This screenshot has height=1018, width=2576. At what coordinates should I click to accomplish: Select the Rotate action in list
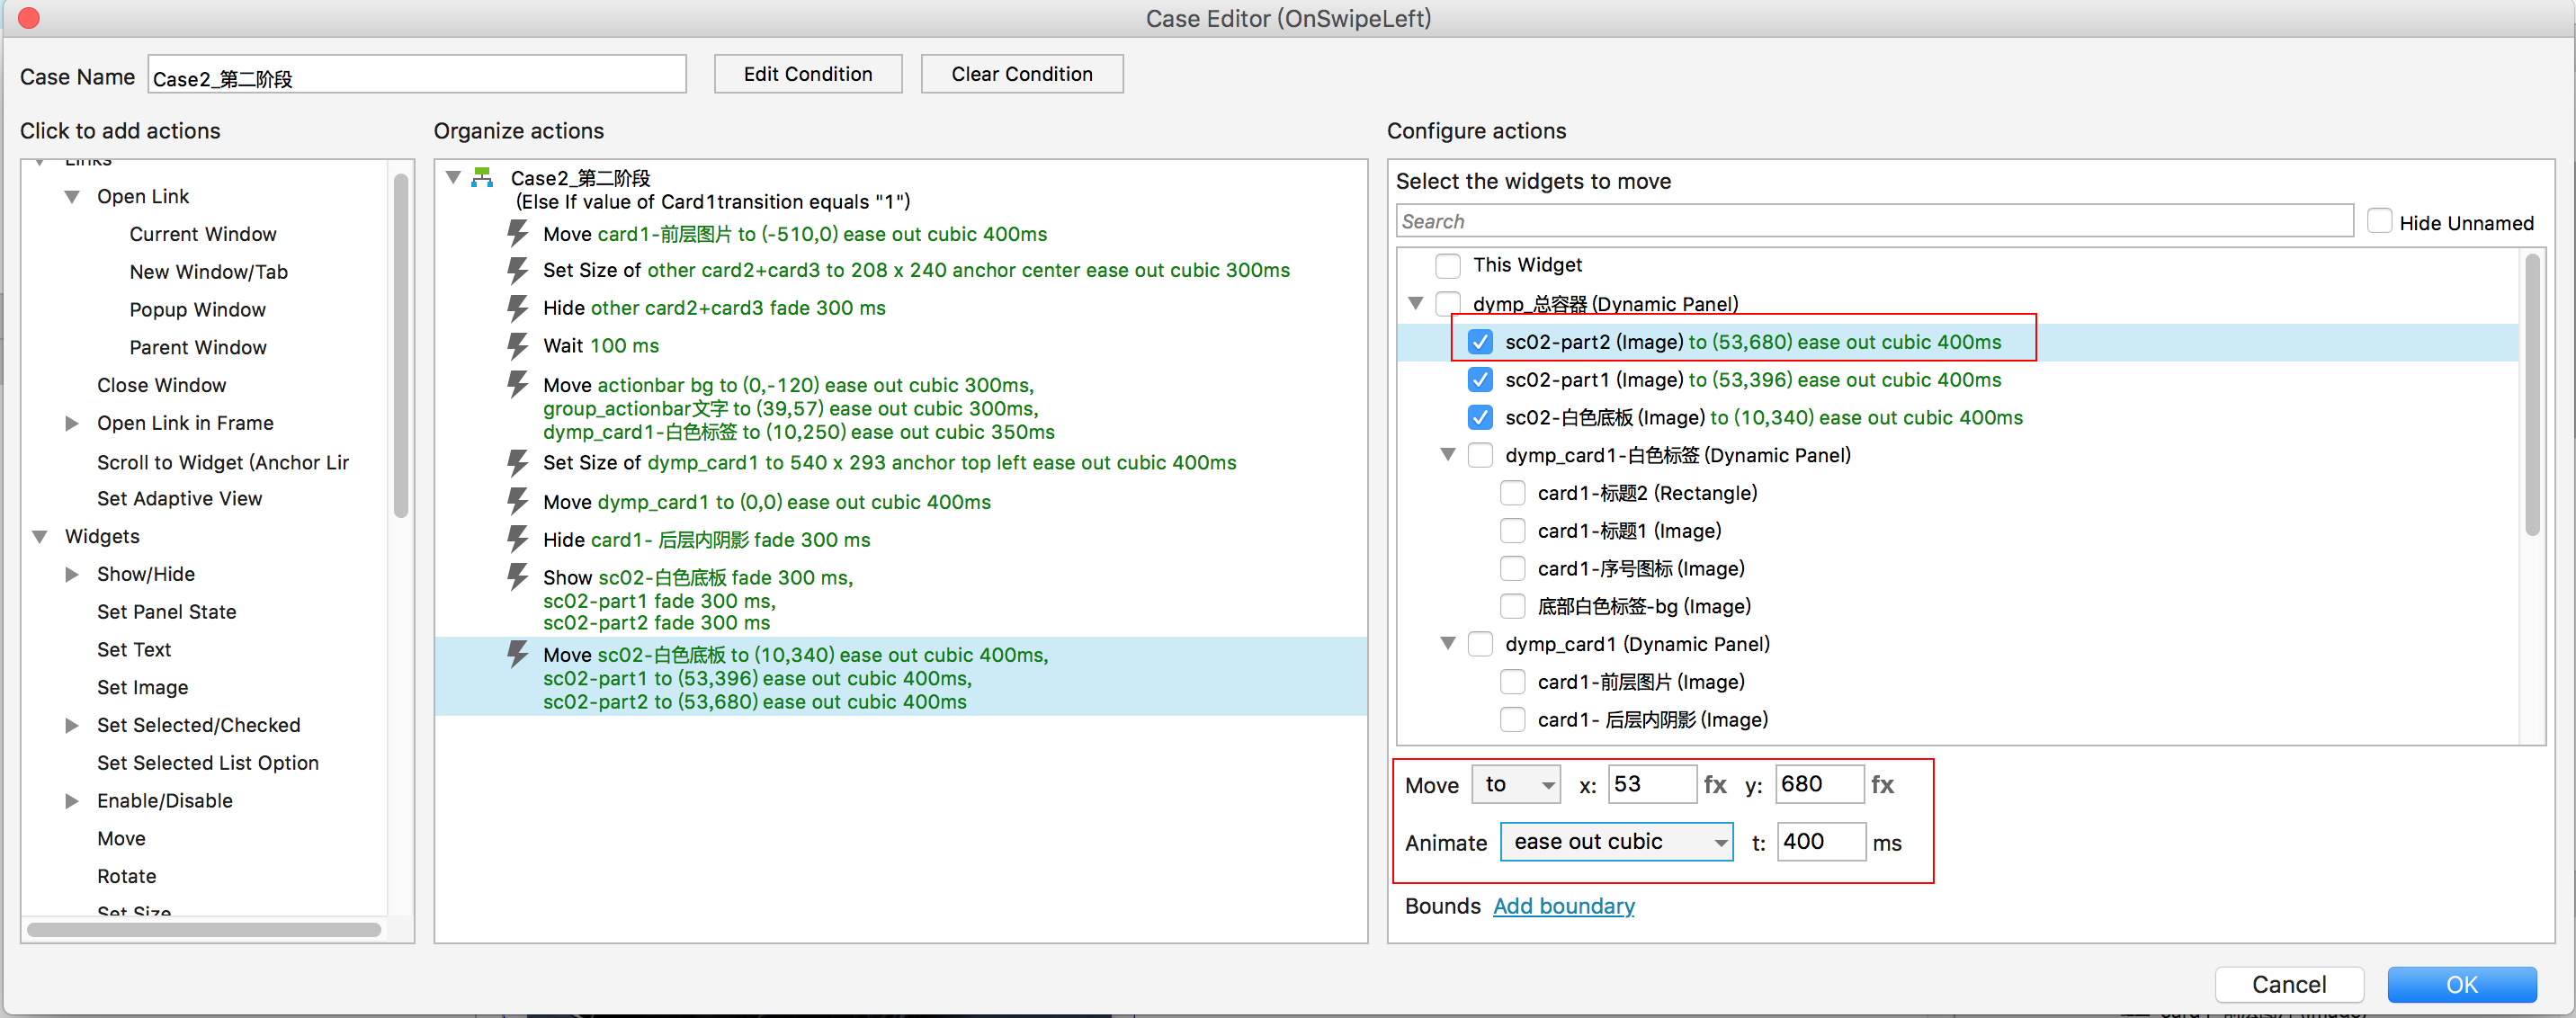pos(126,876)
